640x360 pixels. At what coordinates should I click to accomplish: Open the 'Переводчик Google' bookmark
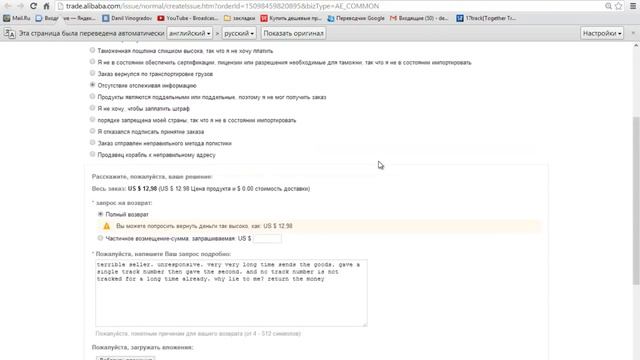click(x=356, y=18)
